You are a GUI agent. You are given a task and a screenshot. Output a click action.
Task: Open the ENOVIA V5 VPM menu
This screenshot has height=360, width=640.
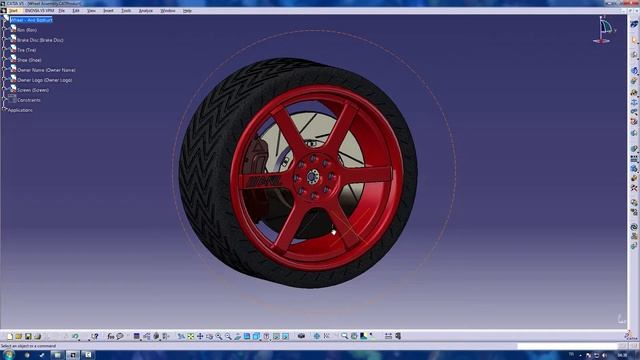[39, 11]
